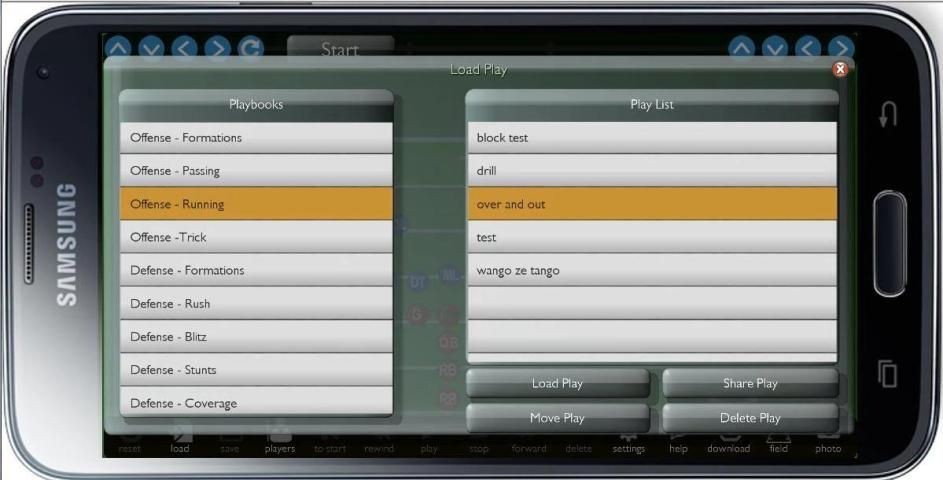
Task: Click the circular refresh arrow icon
Action: point(251,48)
